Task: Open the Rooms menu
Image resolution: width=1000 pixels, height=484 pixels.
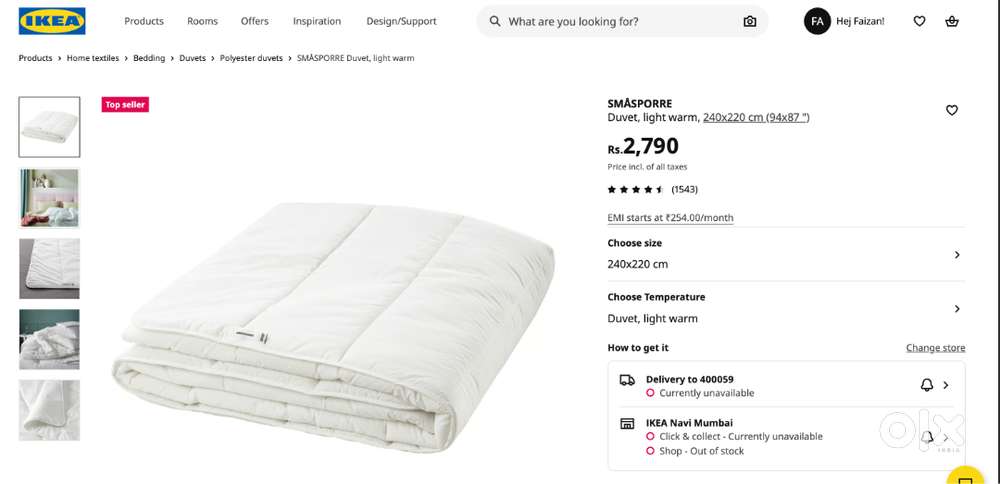Action: [x=202, y=21]
